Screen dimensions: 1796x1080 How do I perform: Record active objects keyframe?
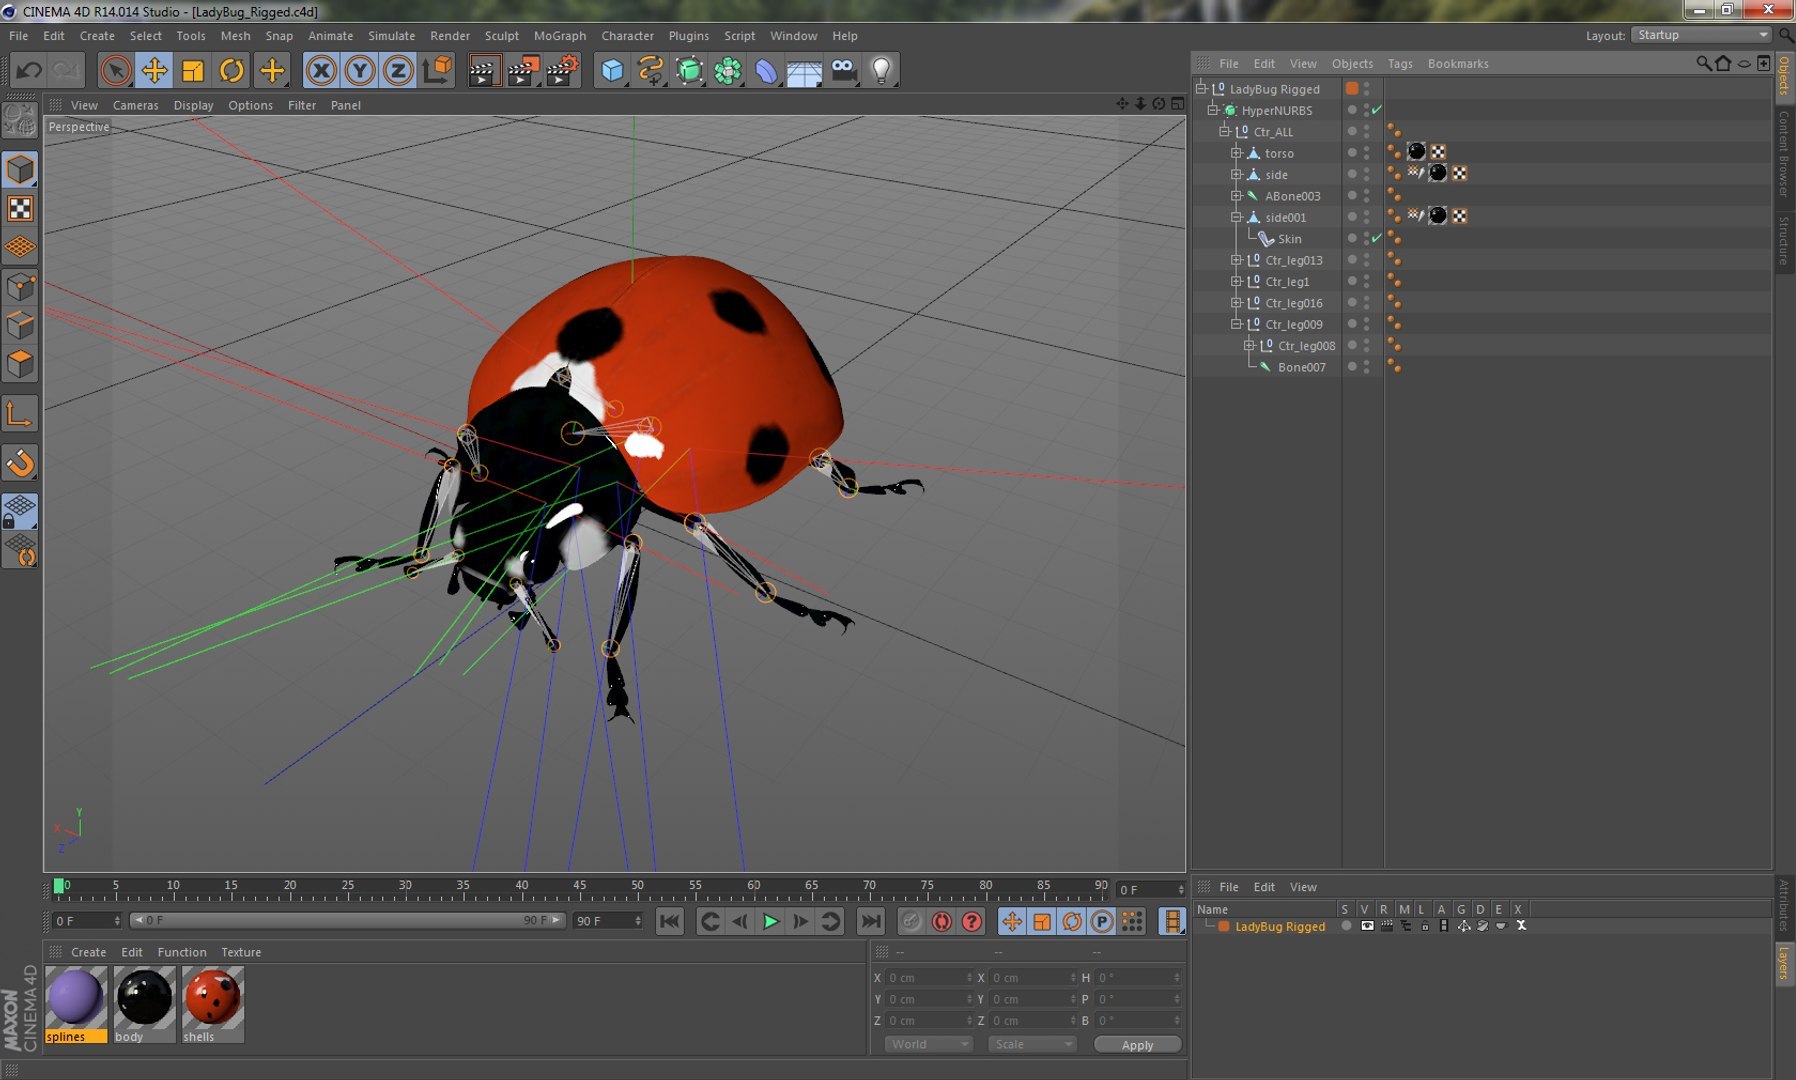(912, 922)
